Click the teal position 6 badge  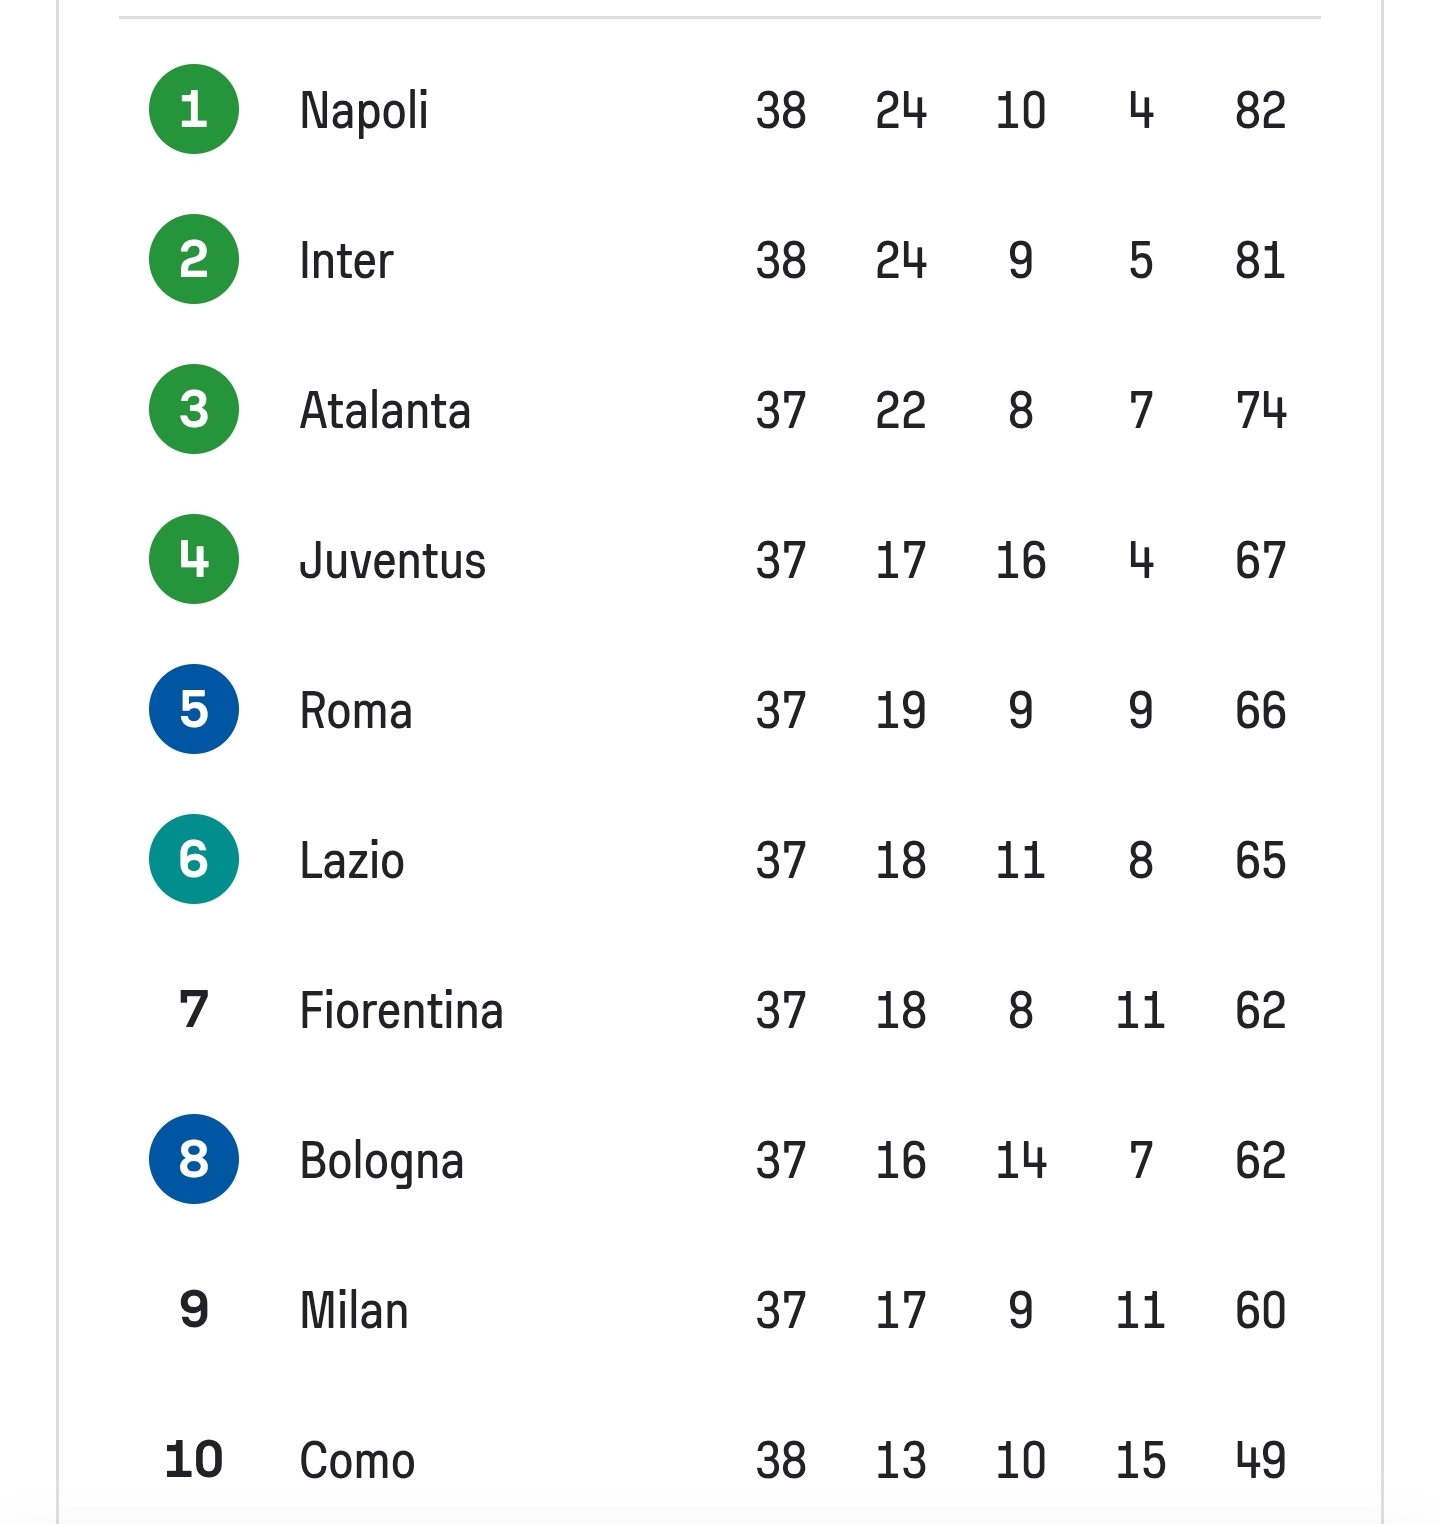pos(194,859)
